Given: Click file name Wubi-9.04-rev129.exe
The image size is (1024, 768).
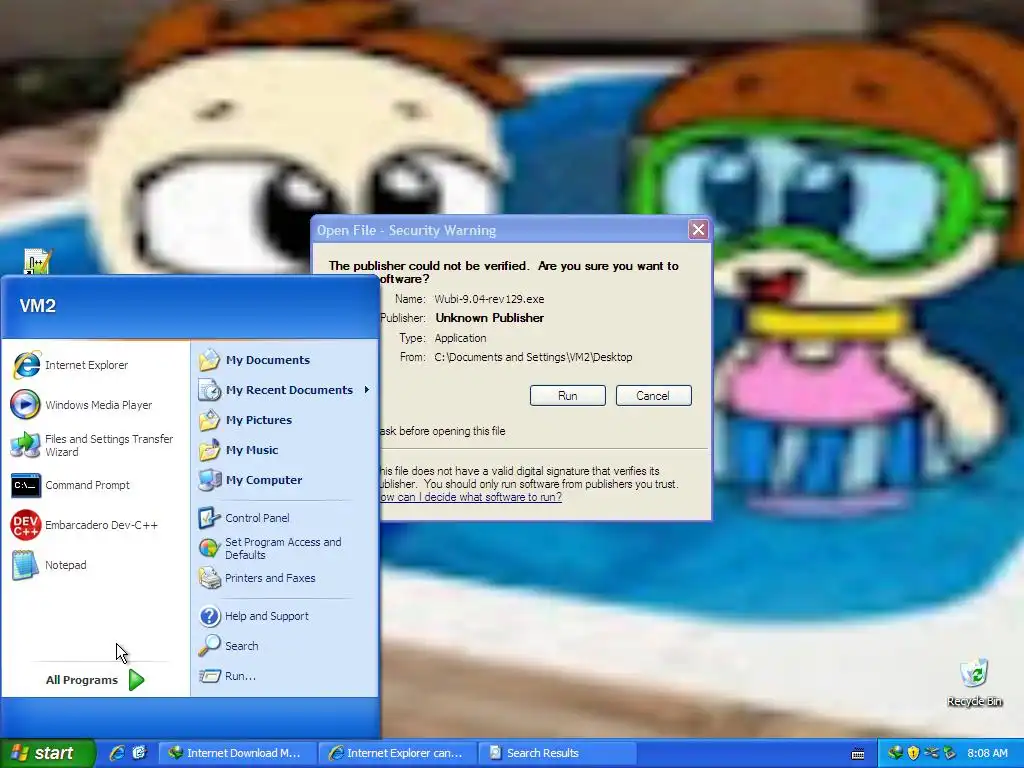Looking at the screenshot, I should pos(489,299).
